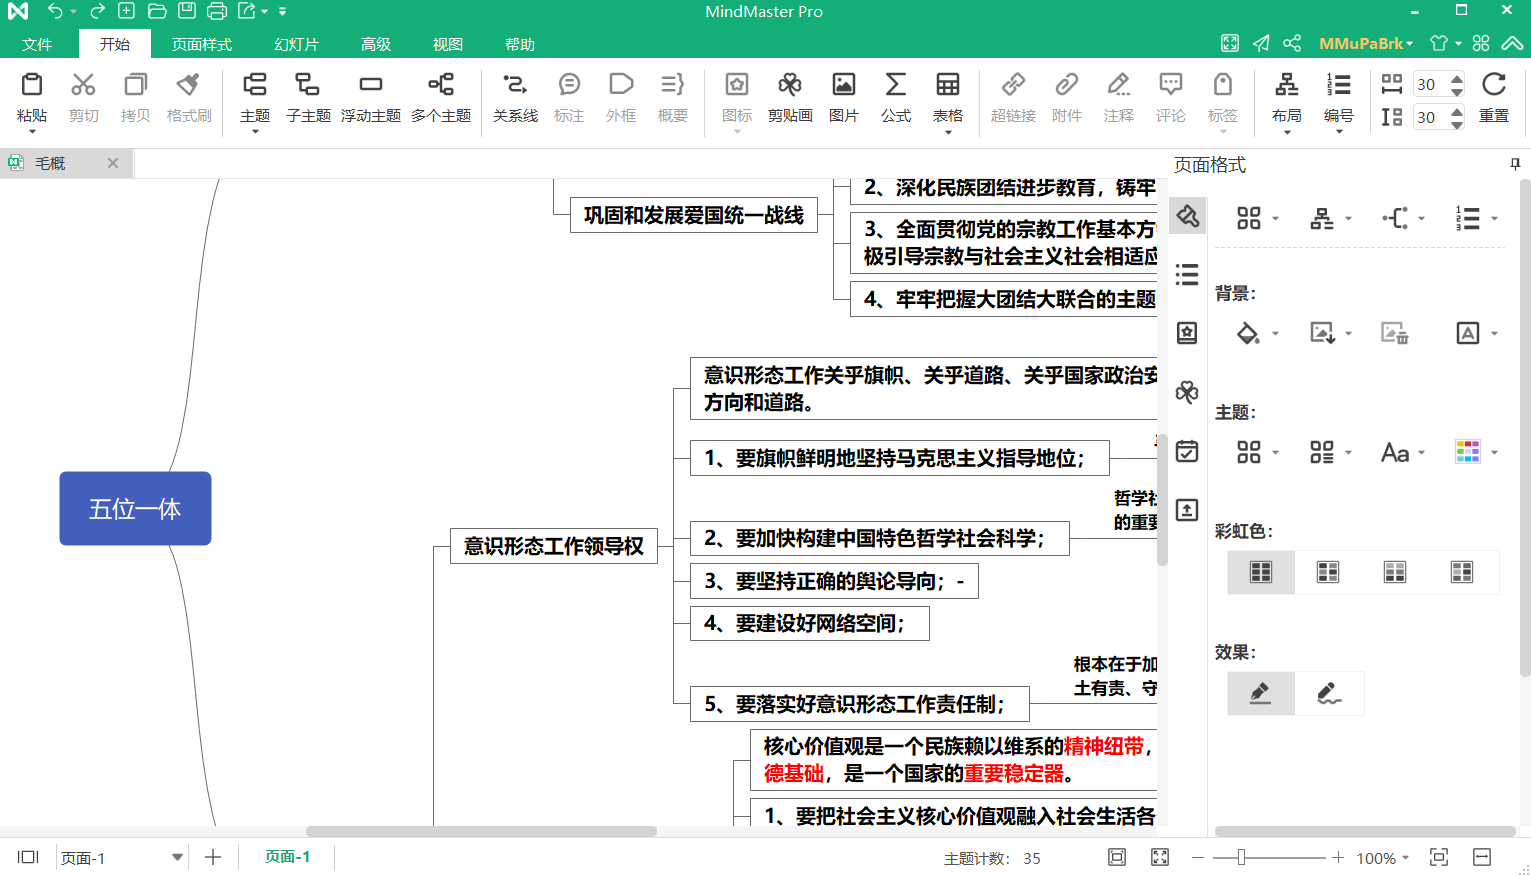
Task: Select second rainbow color mode
Action: coord(1328,572)
